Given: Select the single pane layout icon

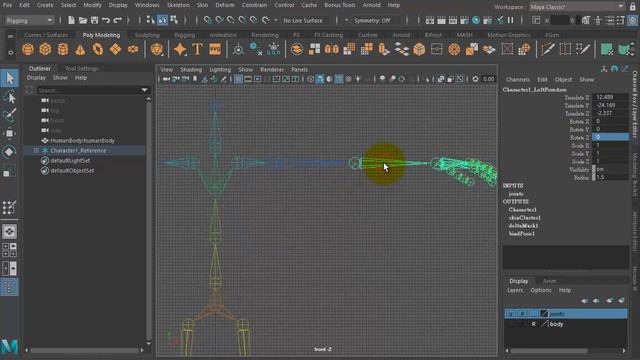Looking at the screenshot, I should coord(9,231).
